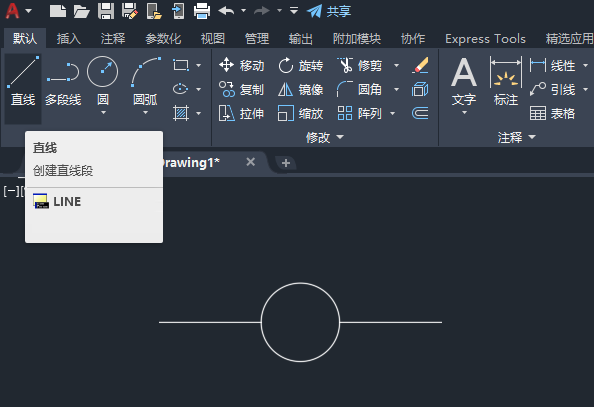594x407 pixels.
Task: Expand the 圆 circle dropdown arrow
Action: click(103, 113)
